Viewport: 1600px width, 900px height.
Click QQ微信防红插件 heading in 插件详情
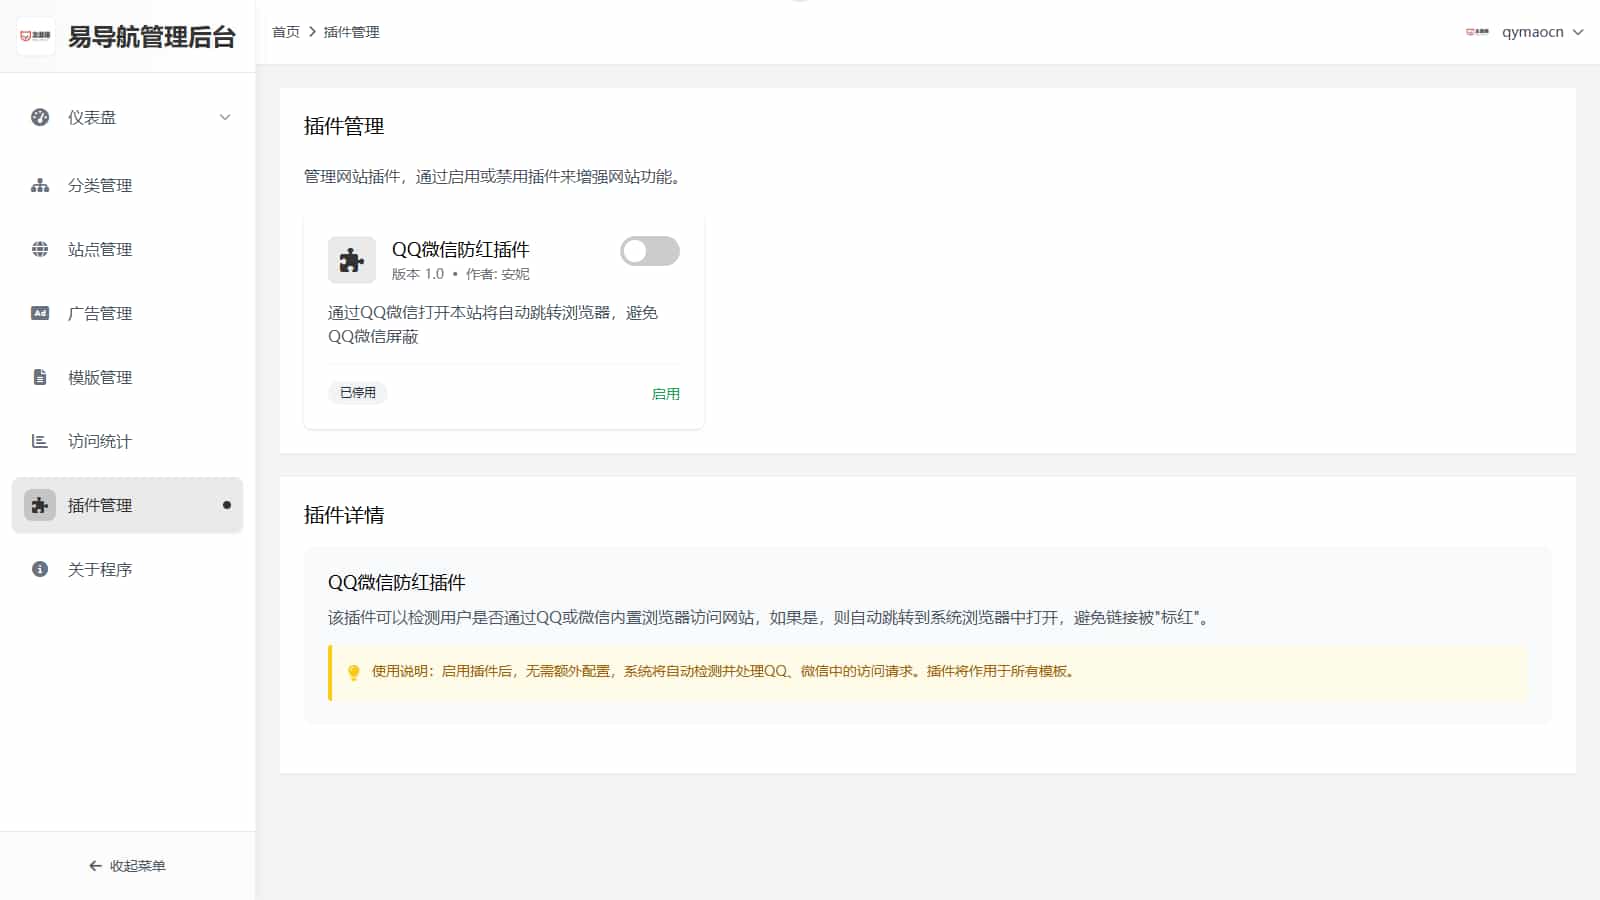(397, 583)
